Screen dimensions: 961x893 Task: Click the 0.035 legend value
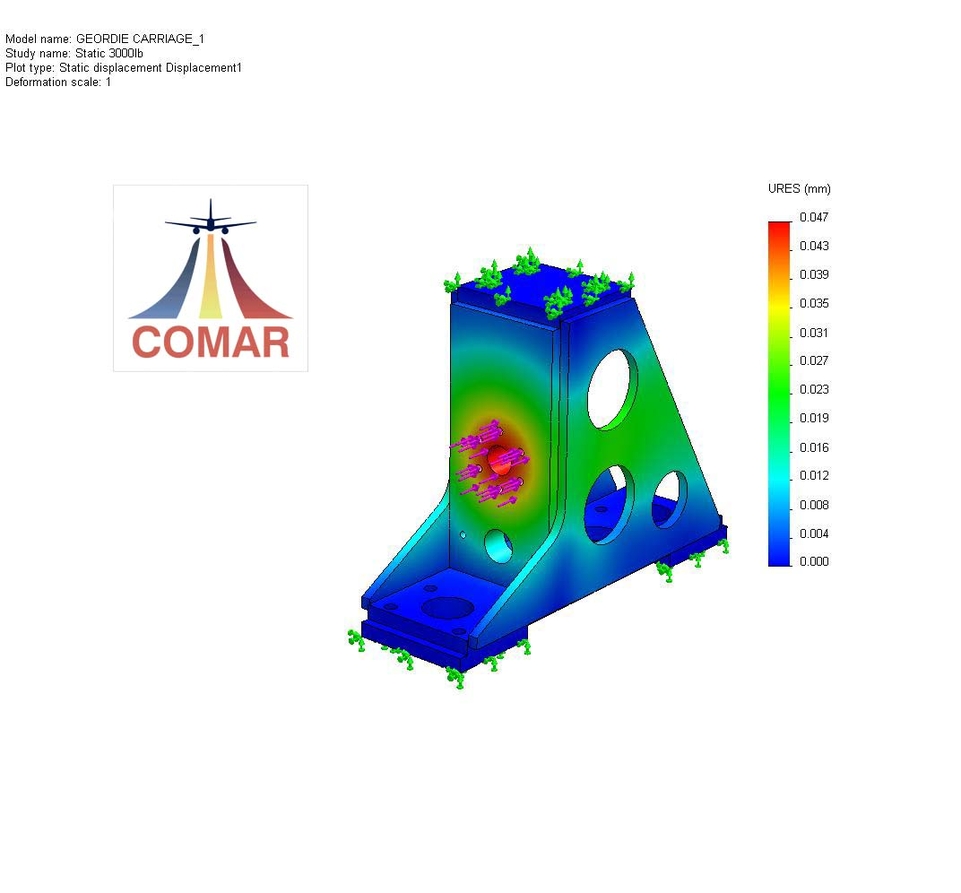814,303
